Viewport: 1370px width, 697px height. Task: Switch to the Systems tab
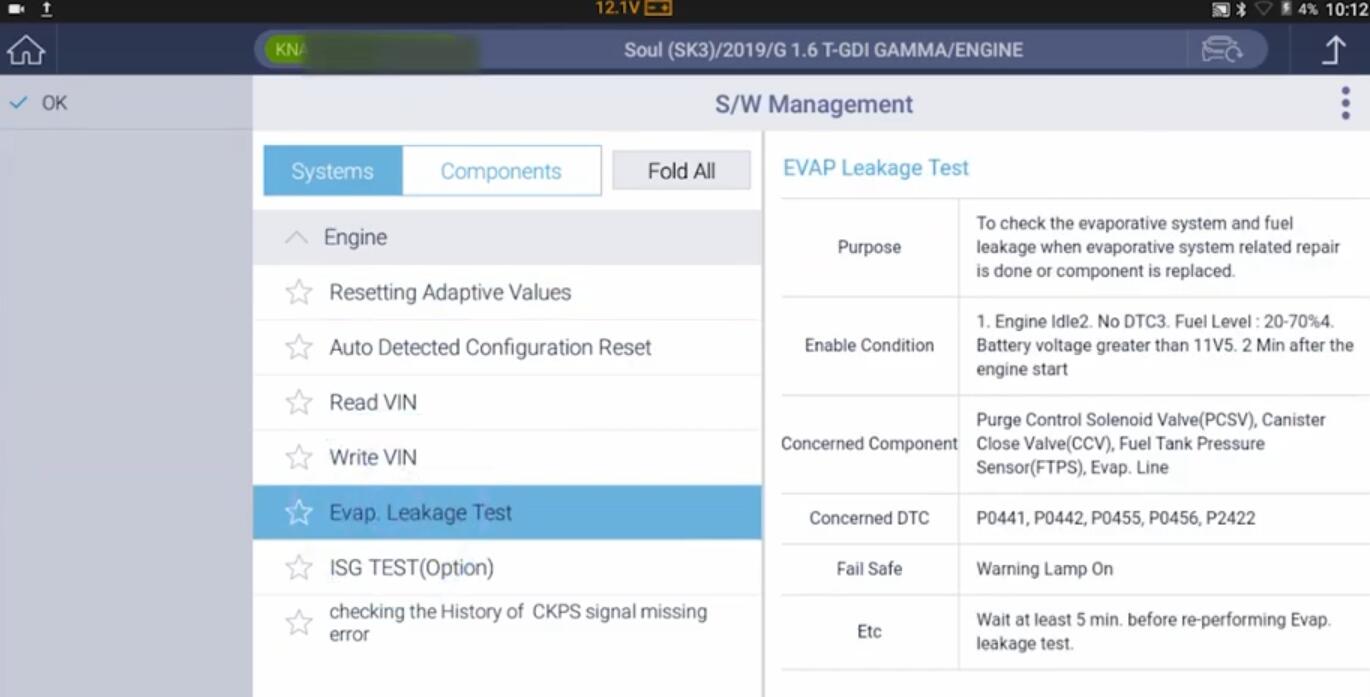[x=333, y=171]
